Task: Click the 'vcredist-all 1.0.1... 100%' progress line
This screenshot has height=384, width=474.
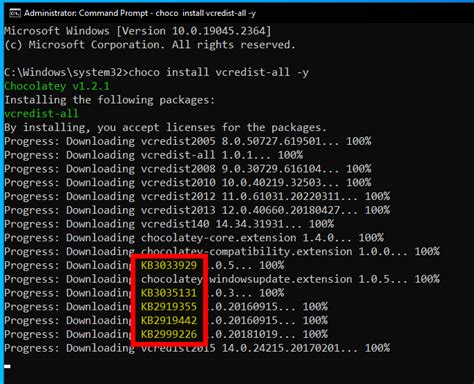Action: [153, 155]
